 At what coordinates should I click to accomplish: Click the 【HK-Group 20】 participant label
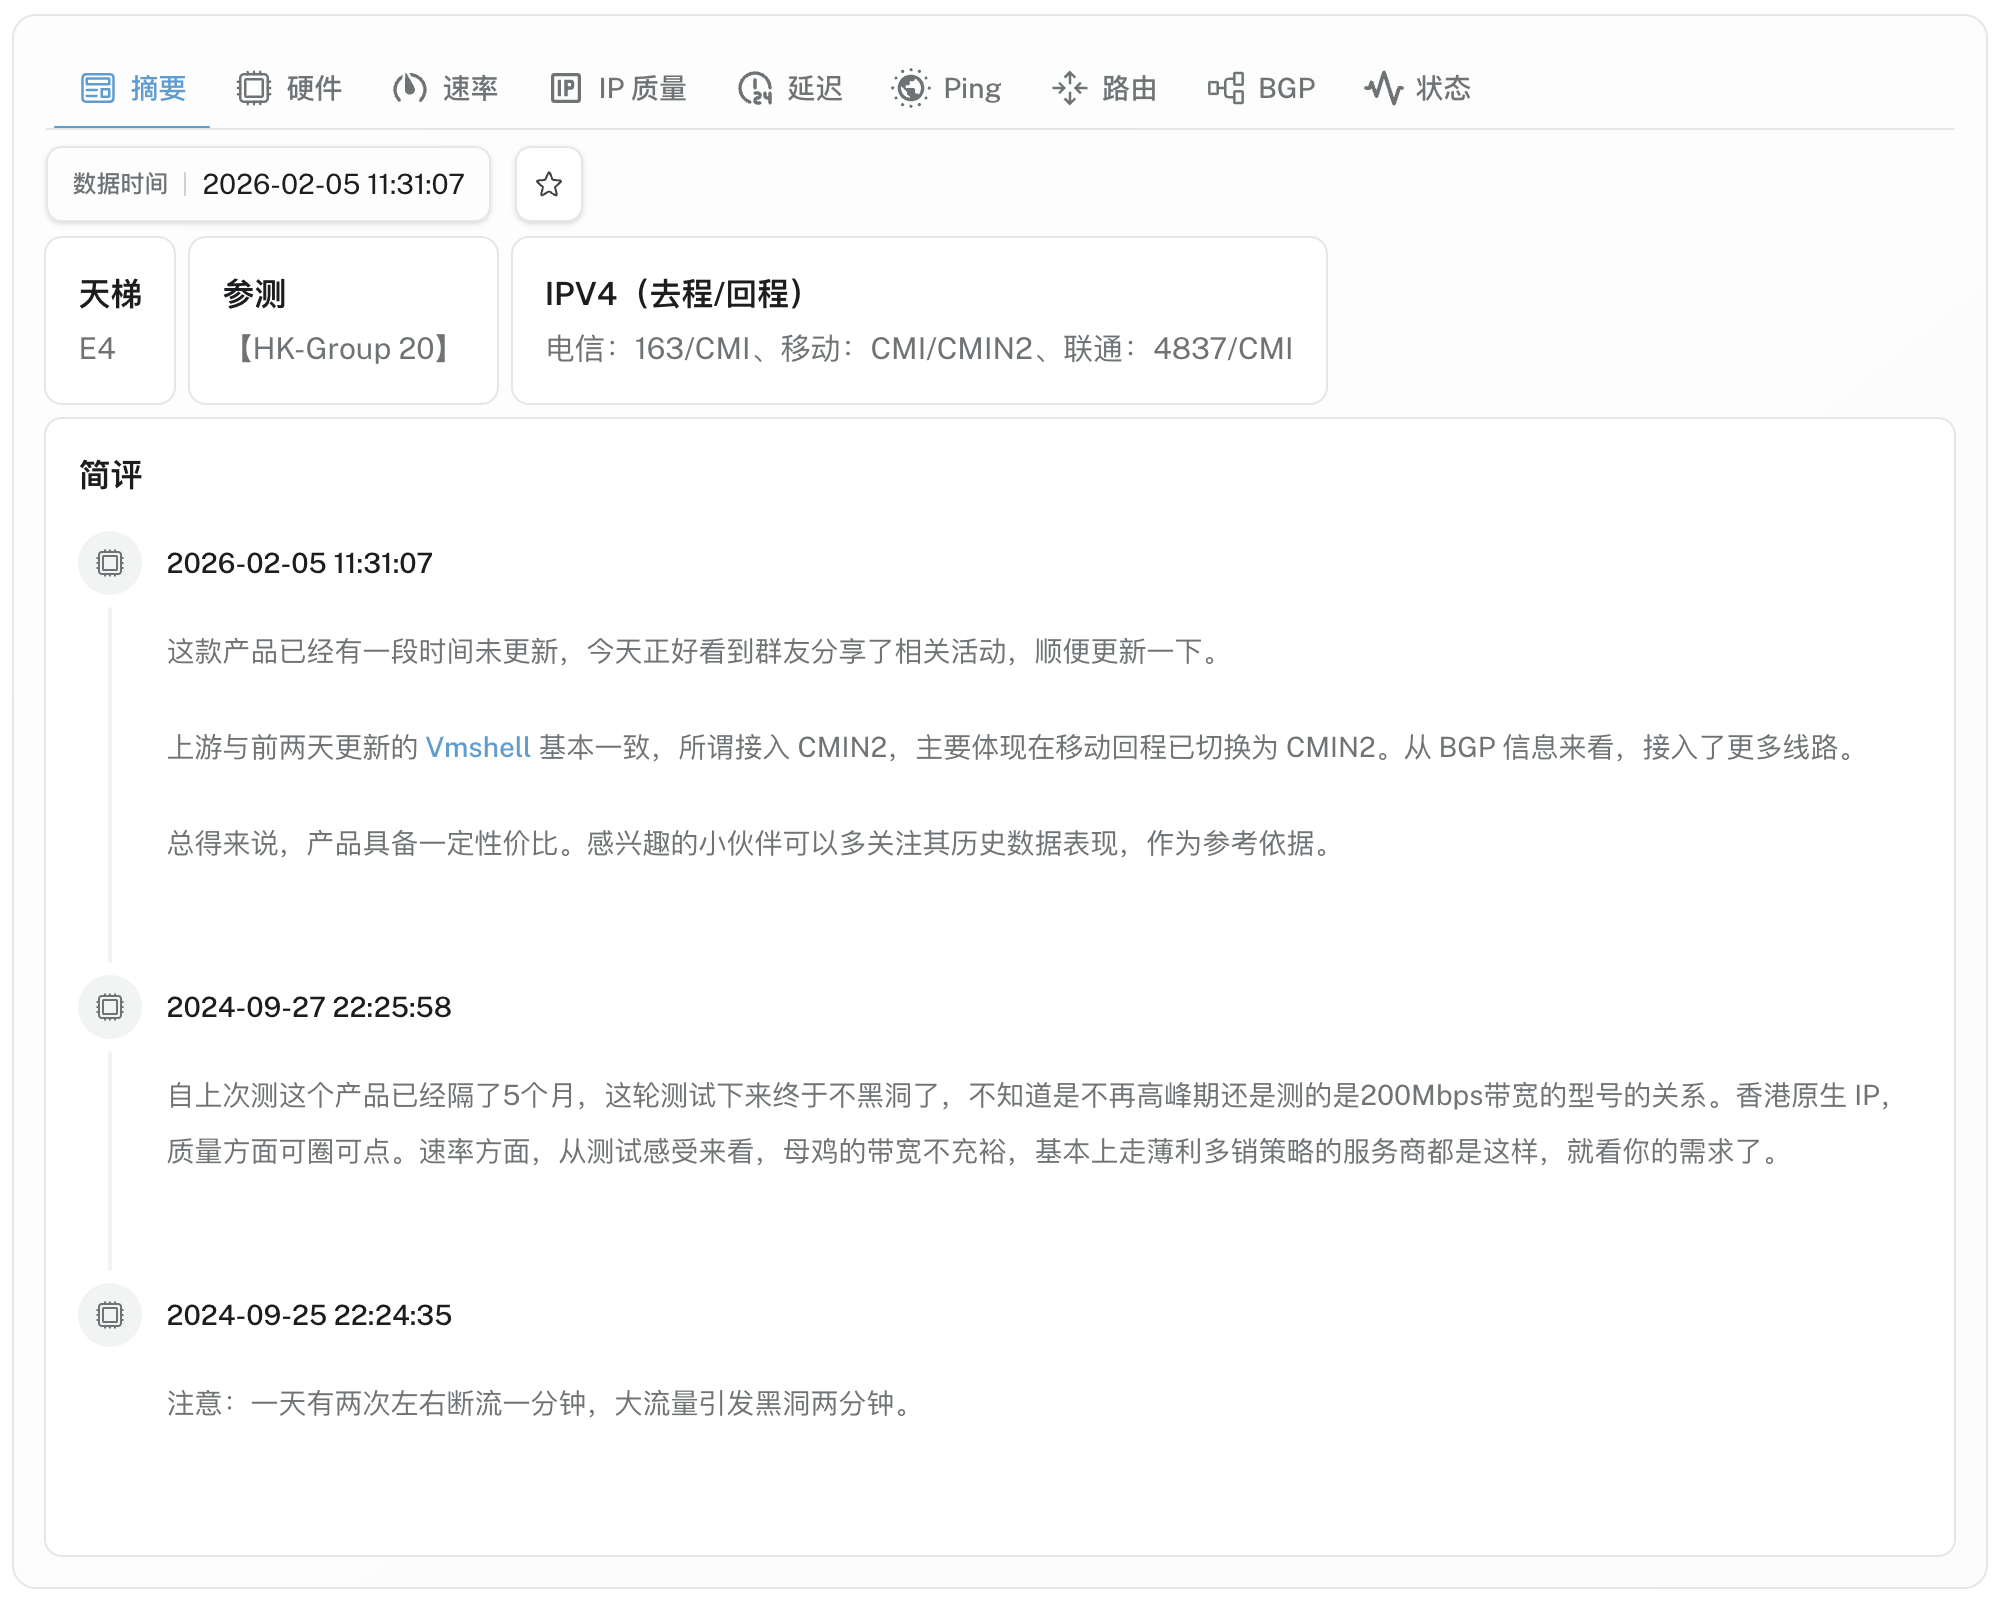pyautogui.click(x=343, y=348)
